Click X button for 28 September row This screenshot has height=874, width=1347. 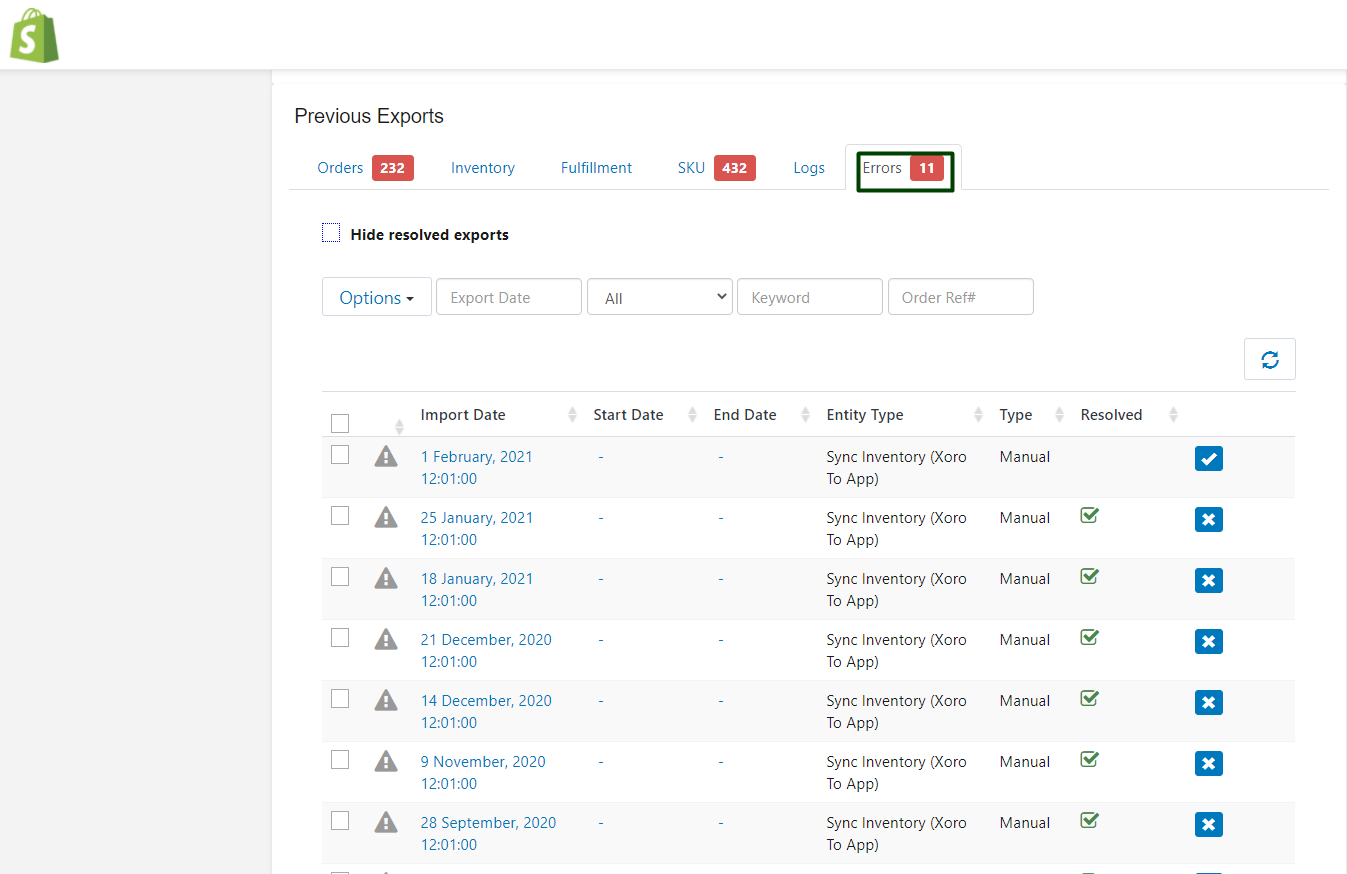[1208, 824]
